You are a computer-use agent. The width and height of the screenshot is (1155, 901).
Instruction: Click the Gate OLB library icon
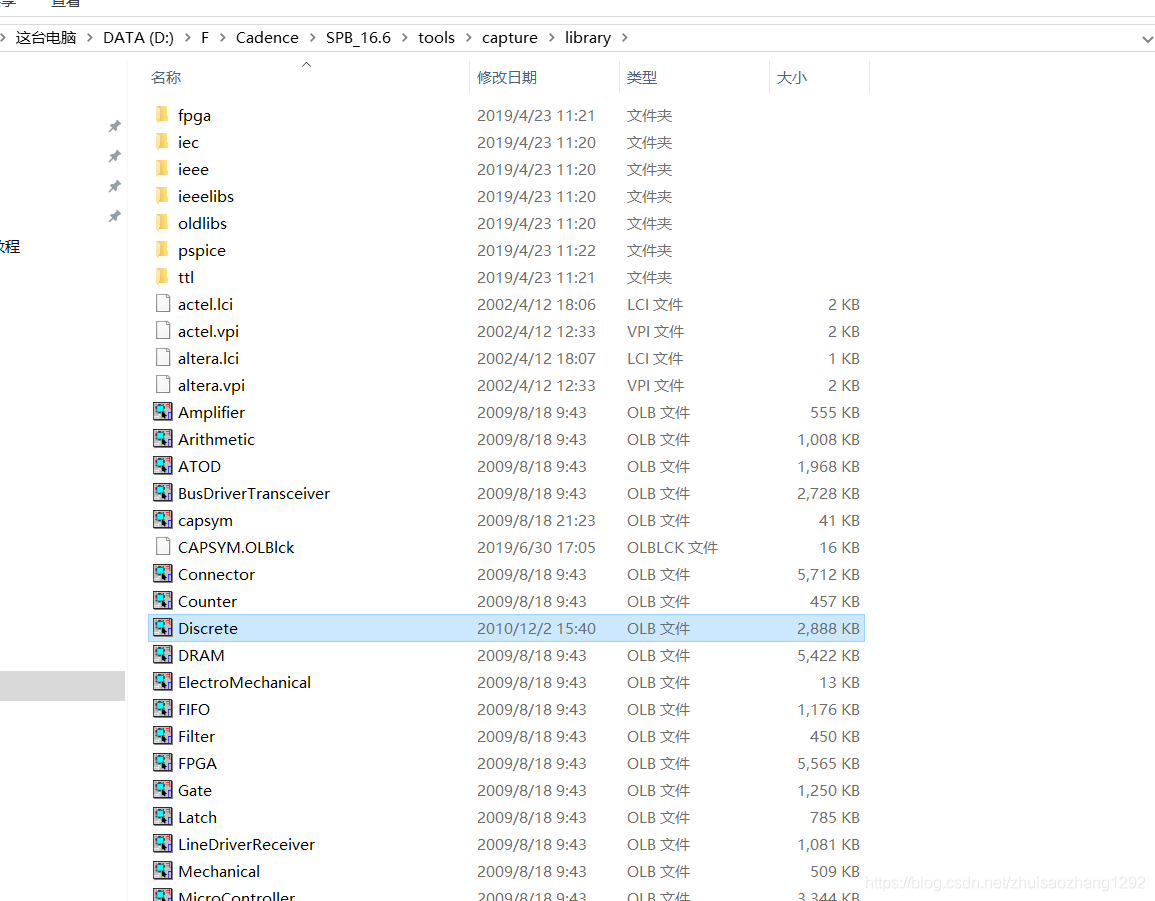click(163, 790)
